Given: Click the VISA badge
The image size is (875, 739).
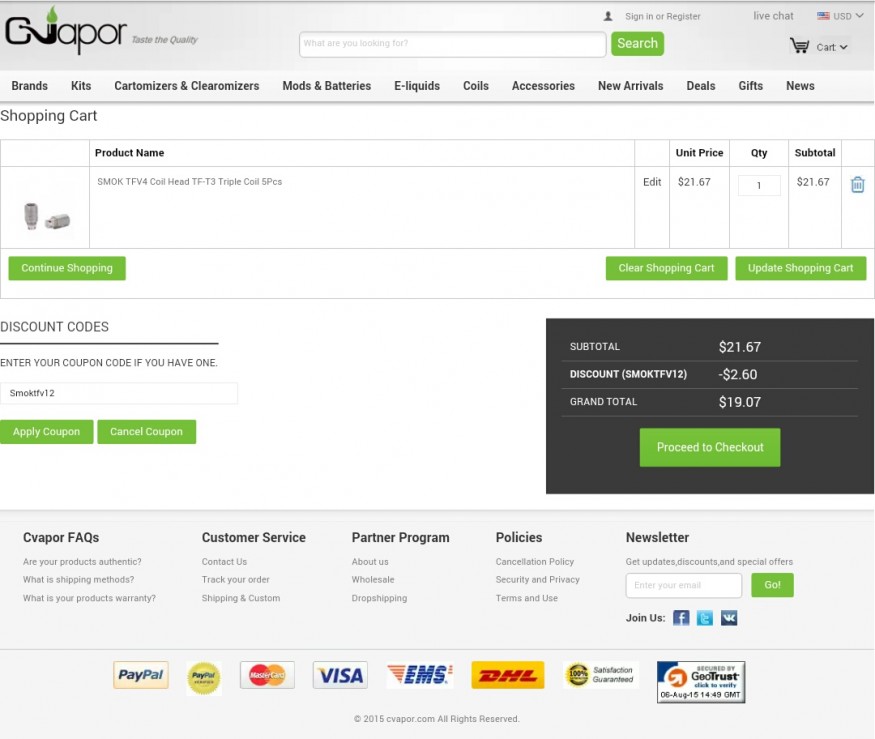Looking at the screenshot, I should tap(340, 675).
